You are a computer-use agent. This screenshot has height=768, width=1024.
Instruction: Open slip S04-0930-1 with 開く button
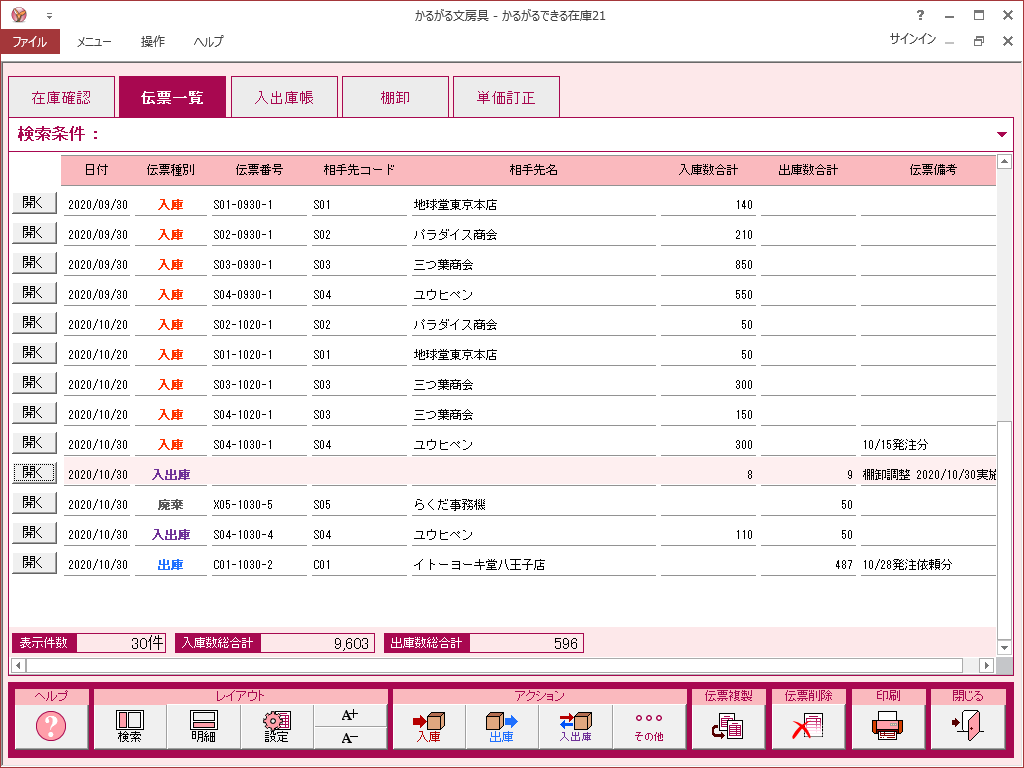click(x=34, y=293)
